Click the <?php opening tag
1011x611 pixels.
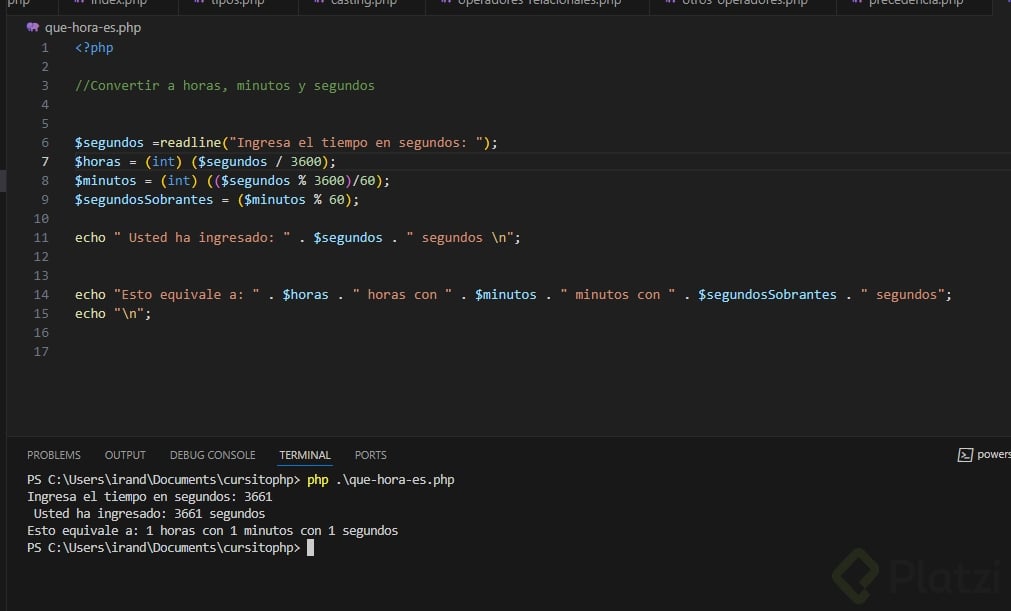[x=94, y=48]
